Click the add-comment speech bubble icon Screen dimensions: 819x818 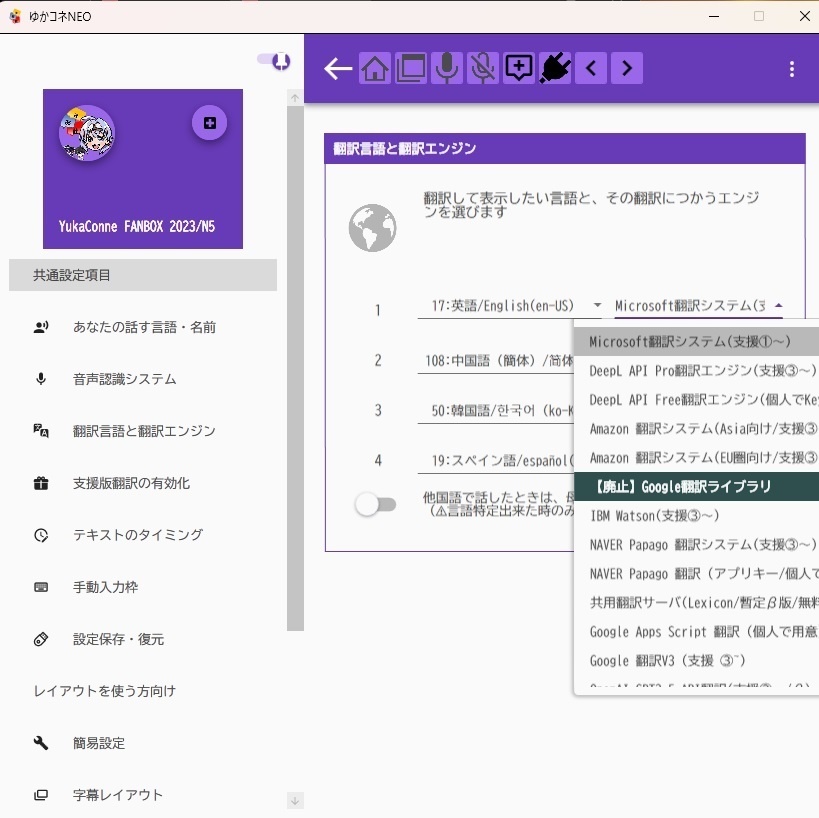pyautogui.click(x=519, y=68)
